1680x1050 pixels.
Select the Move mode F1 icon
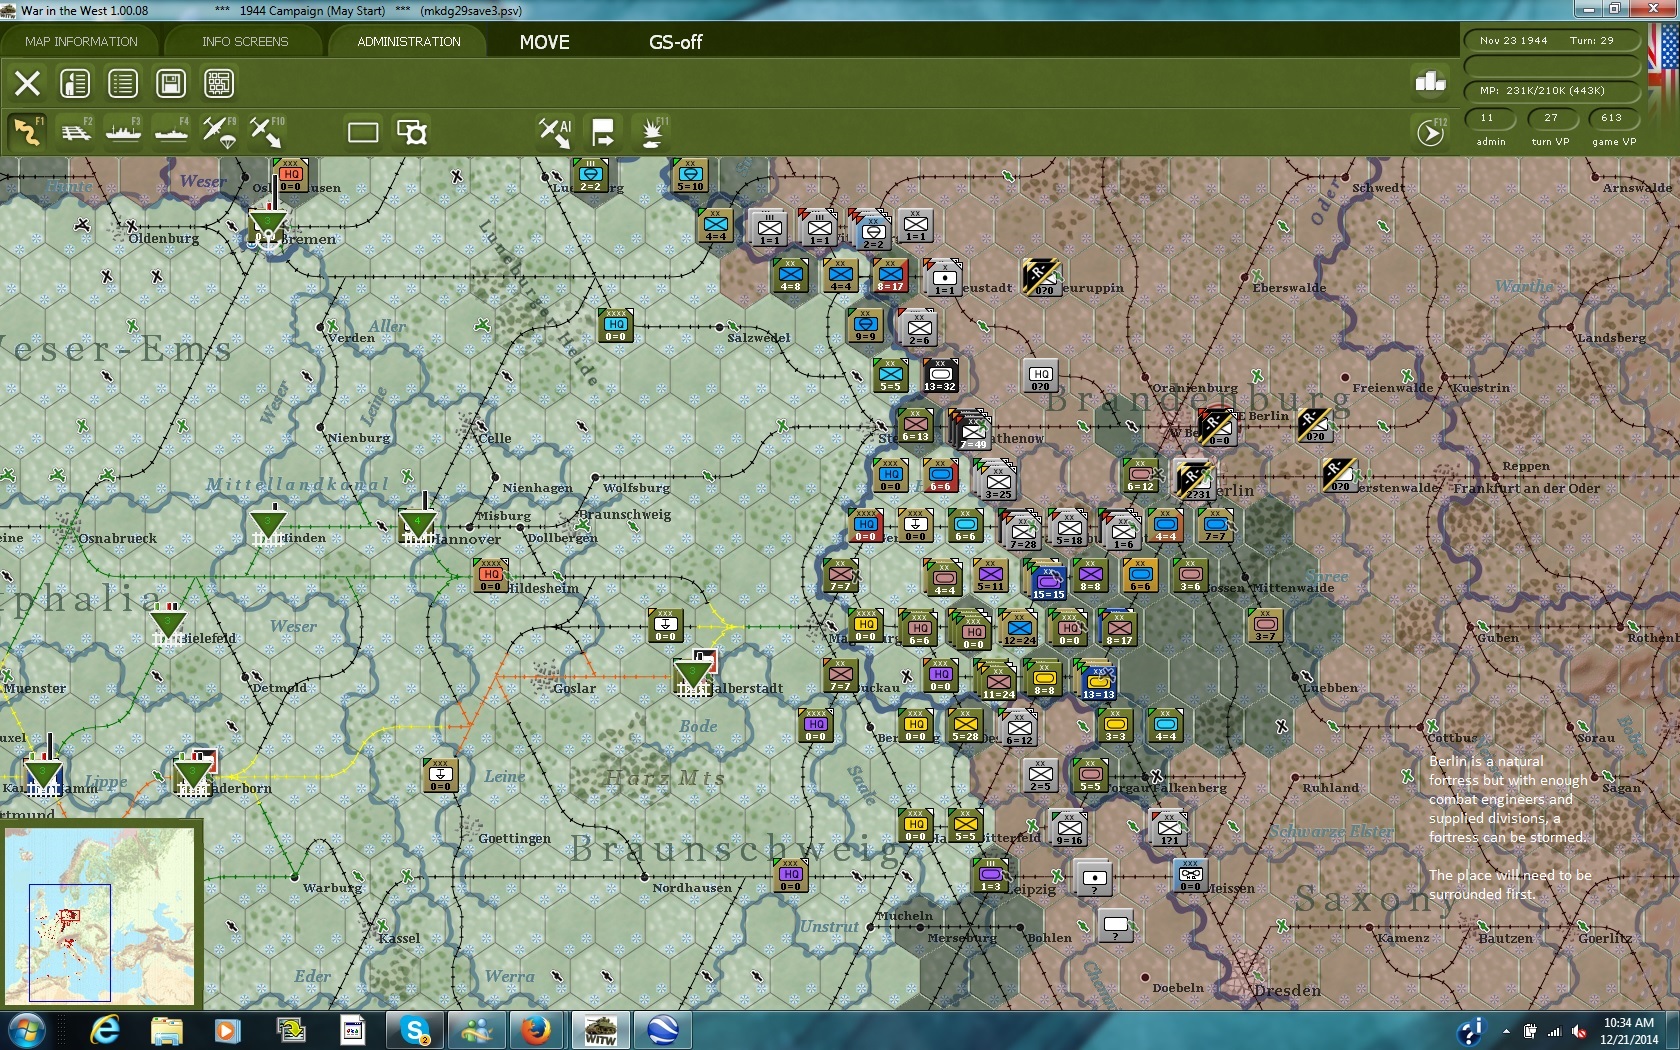point(27,132)
